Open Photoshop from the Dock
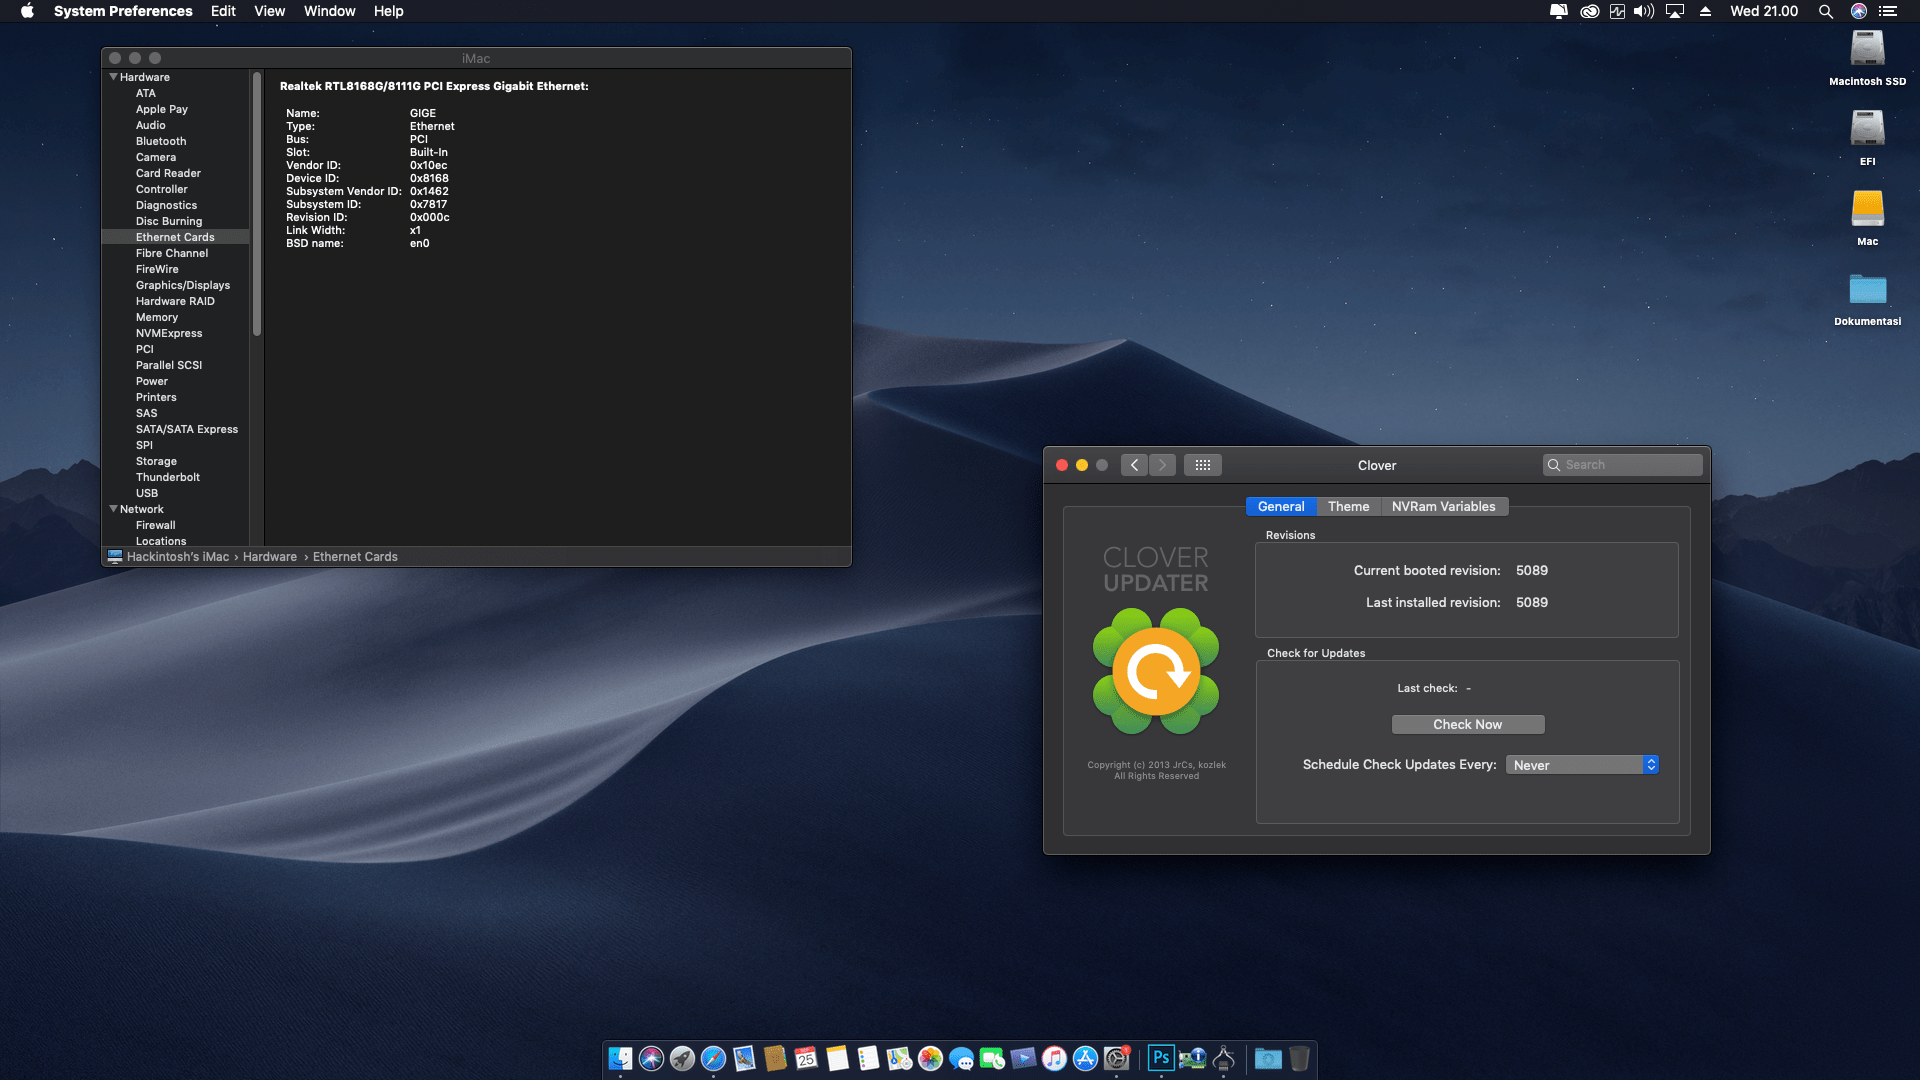The width and height of the screenshot is (1920, 1080). [1161, 1057]
